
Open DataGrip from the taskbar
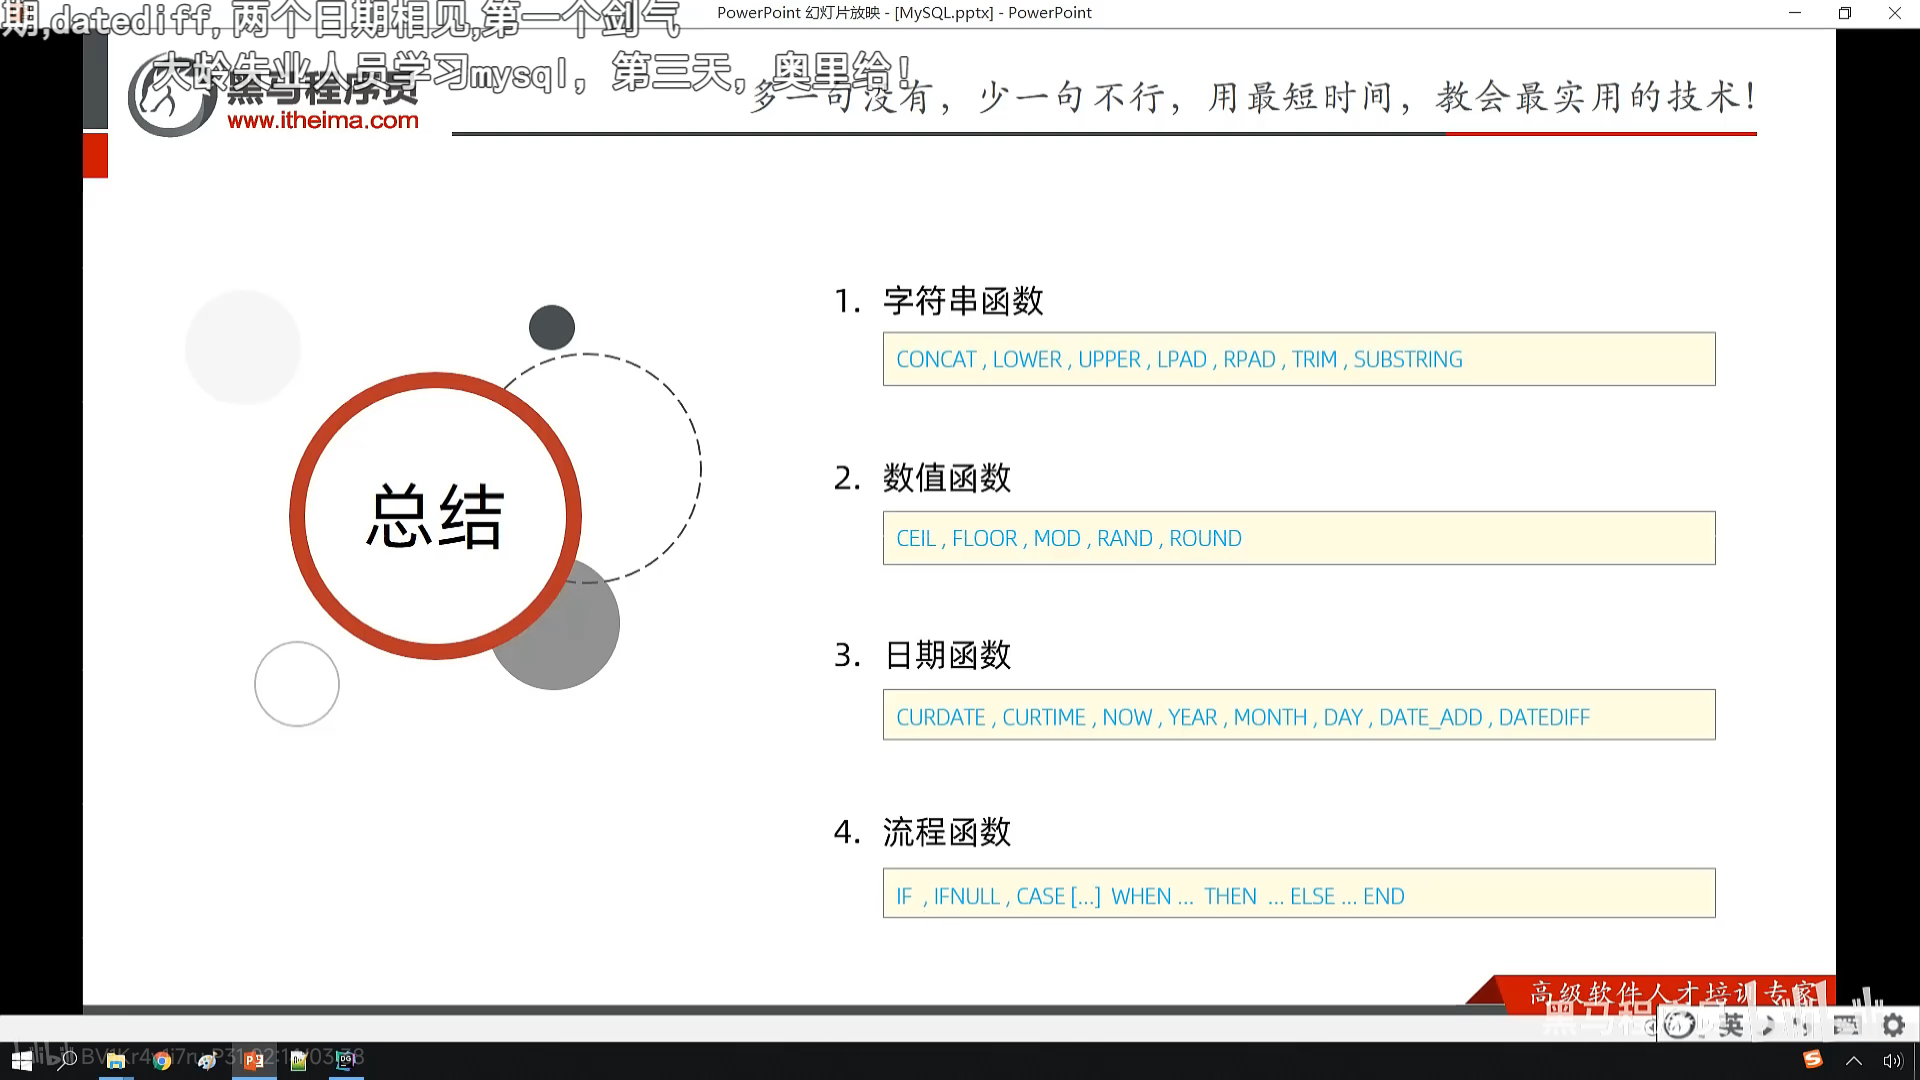pos(345,1061)
